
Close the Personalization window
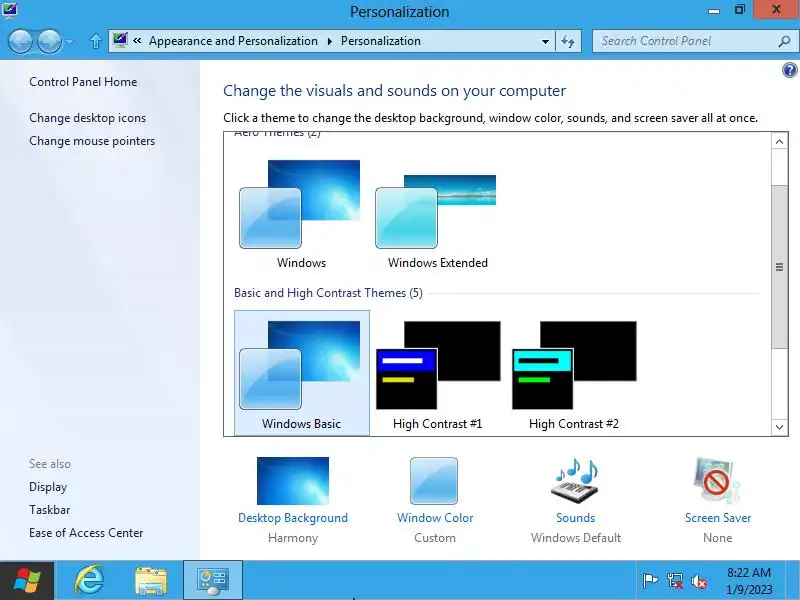[x=776, y=9]
